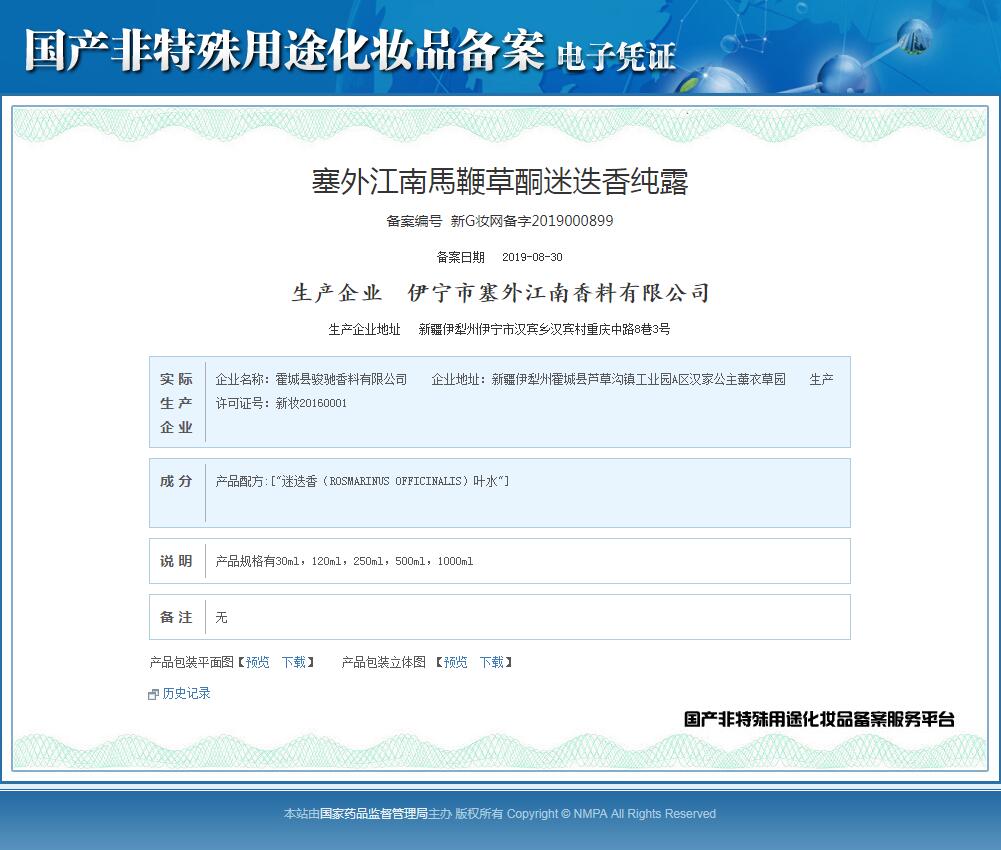
Task: Click the product title 塞外江南馬鞭草酮迷迭香纯露
Action: click(500, 181)
